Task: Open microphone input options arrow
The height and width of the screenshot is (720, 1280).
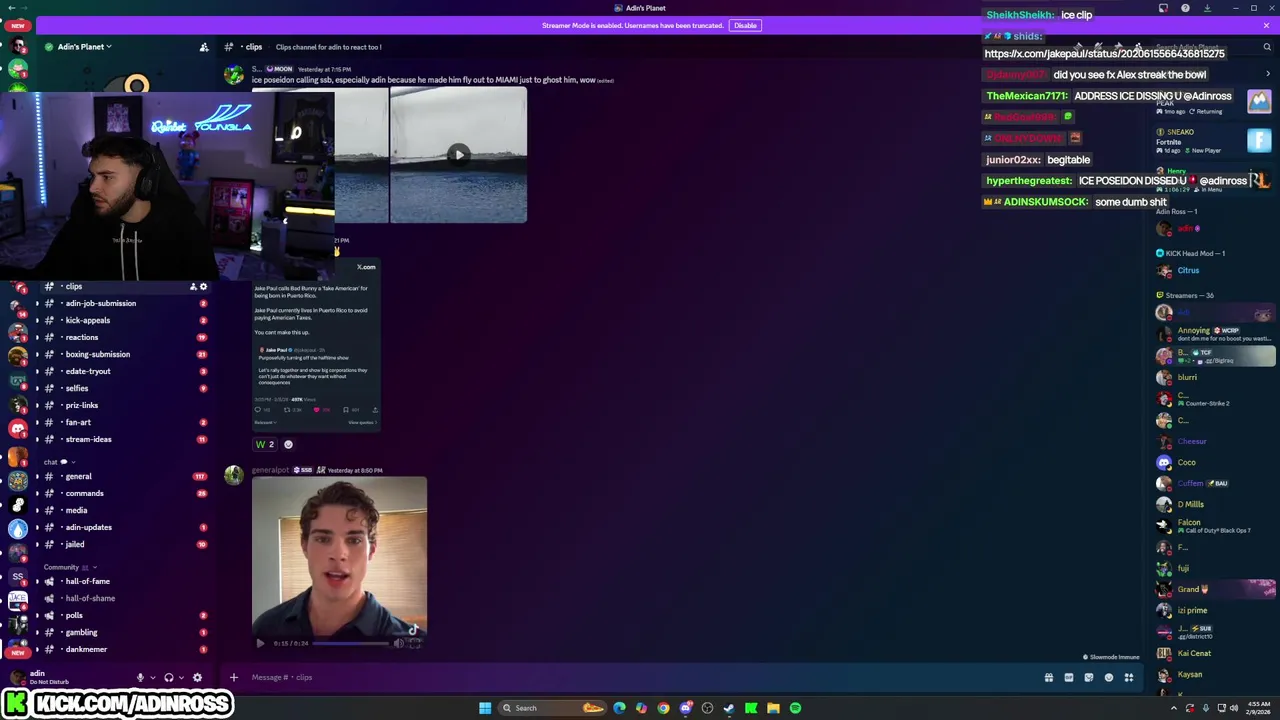Action: click(x=153, y=677)
